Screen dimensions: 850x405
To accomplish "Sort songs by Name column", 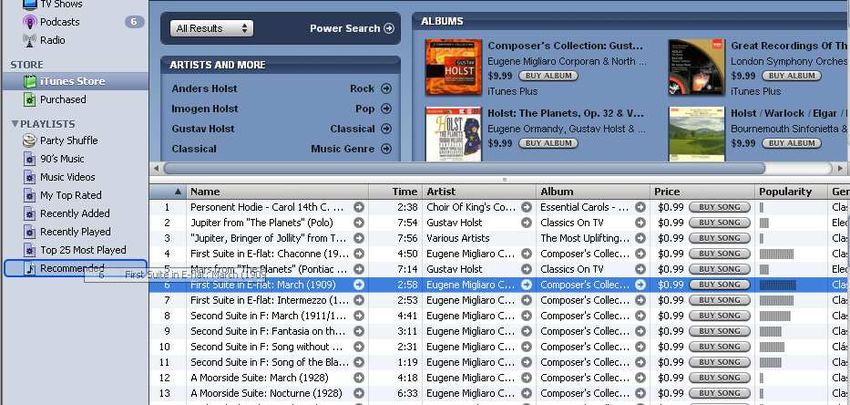I will 278,192.
